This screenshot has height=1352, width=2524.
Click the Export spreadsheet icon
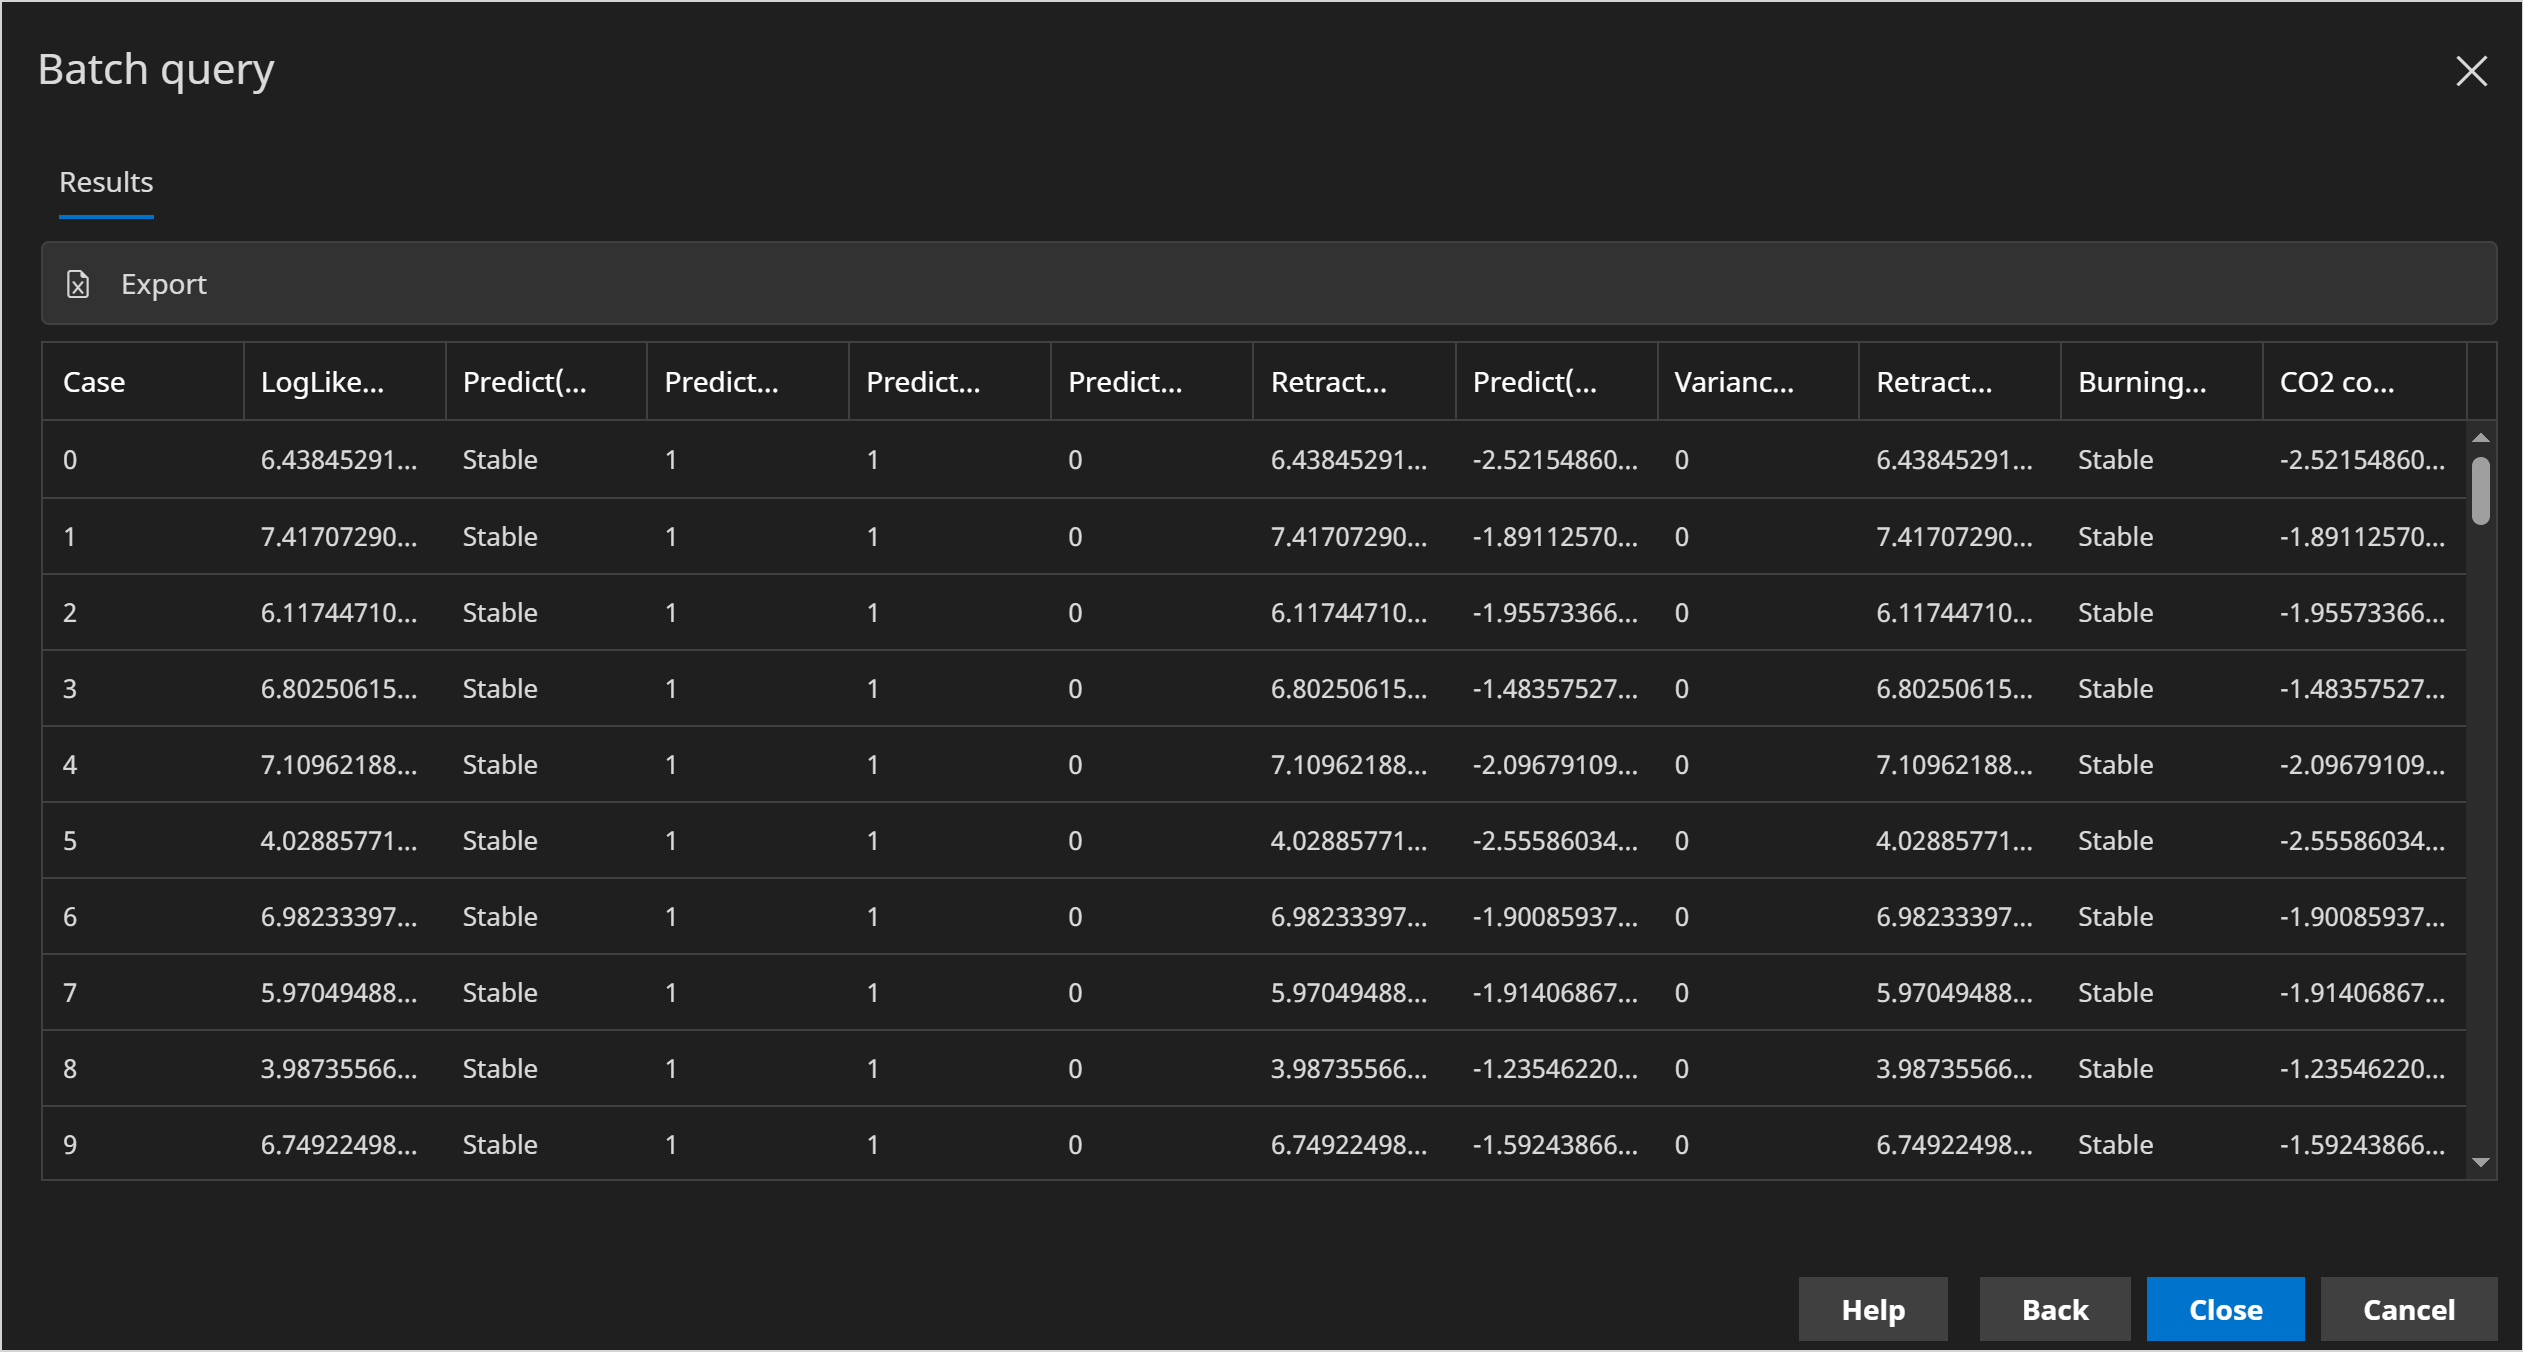click(x=78, y=285)
